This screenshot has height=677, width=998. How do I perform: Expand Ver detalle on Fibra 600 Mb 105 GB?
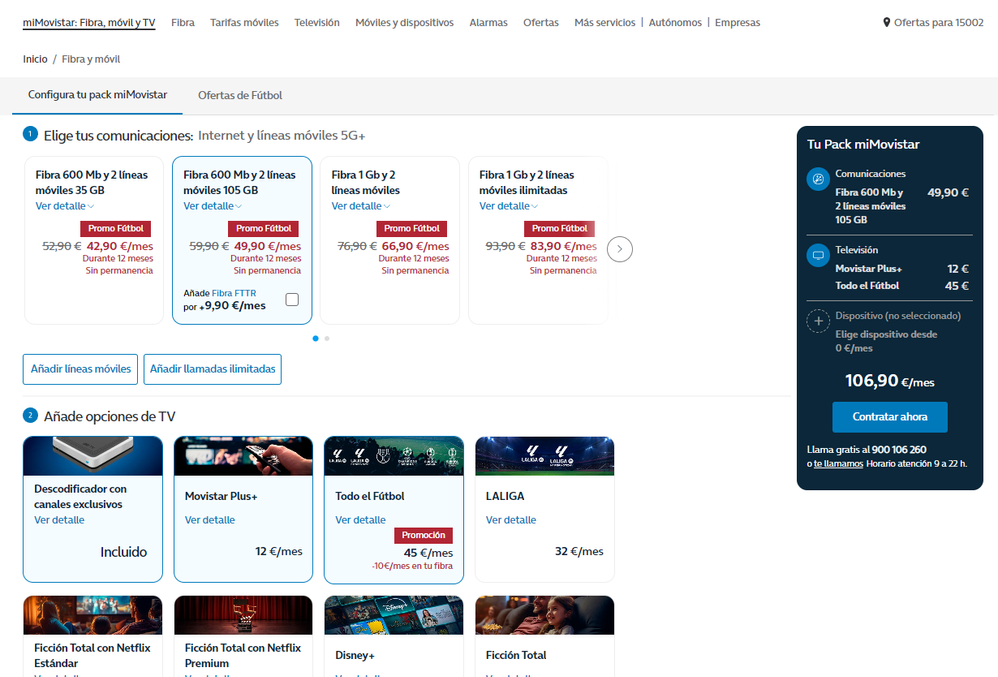click(x=212, y=206)
